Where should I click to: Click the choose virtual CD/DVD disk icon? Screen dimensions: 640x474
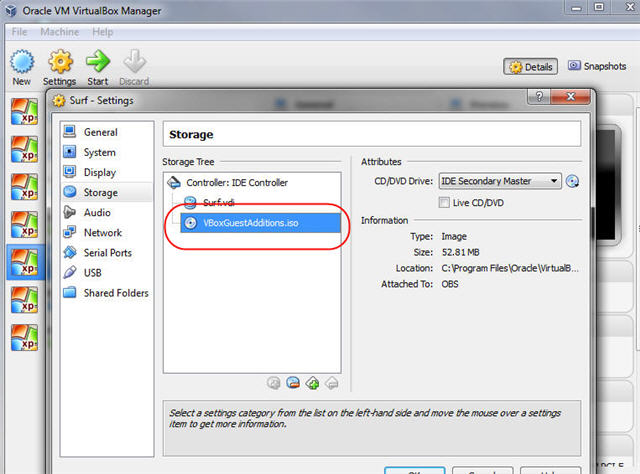click(x=572, y=181)
